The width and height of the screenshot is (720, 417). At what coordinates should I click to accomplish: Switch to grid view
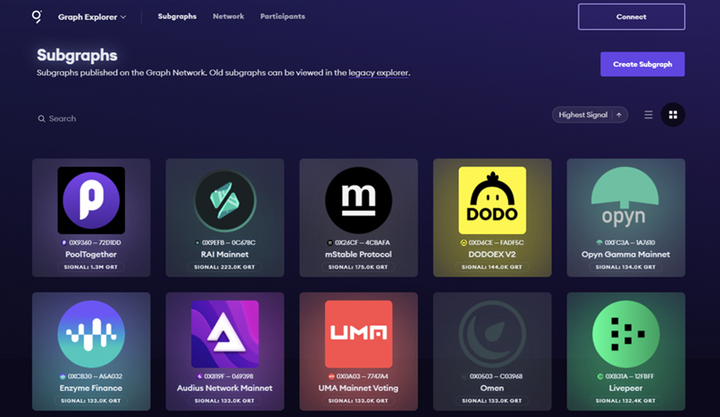[673, 115]
